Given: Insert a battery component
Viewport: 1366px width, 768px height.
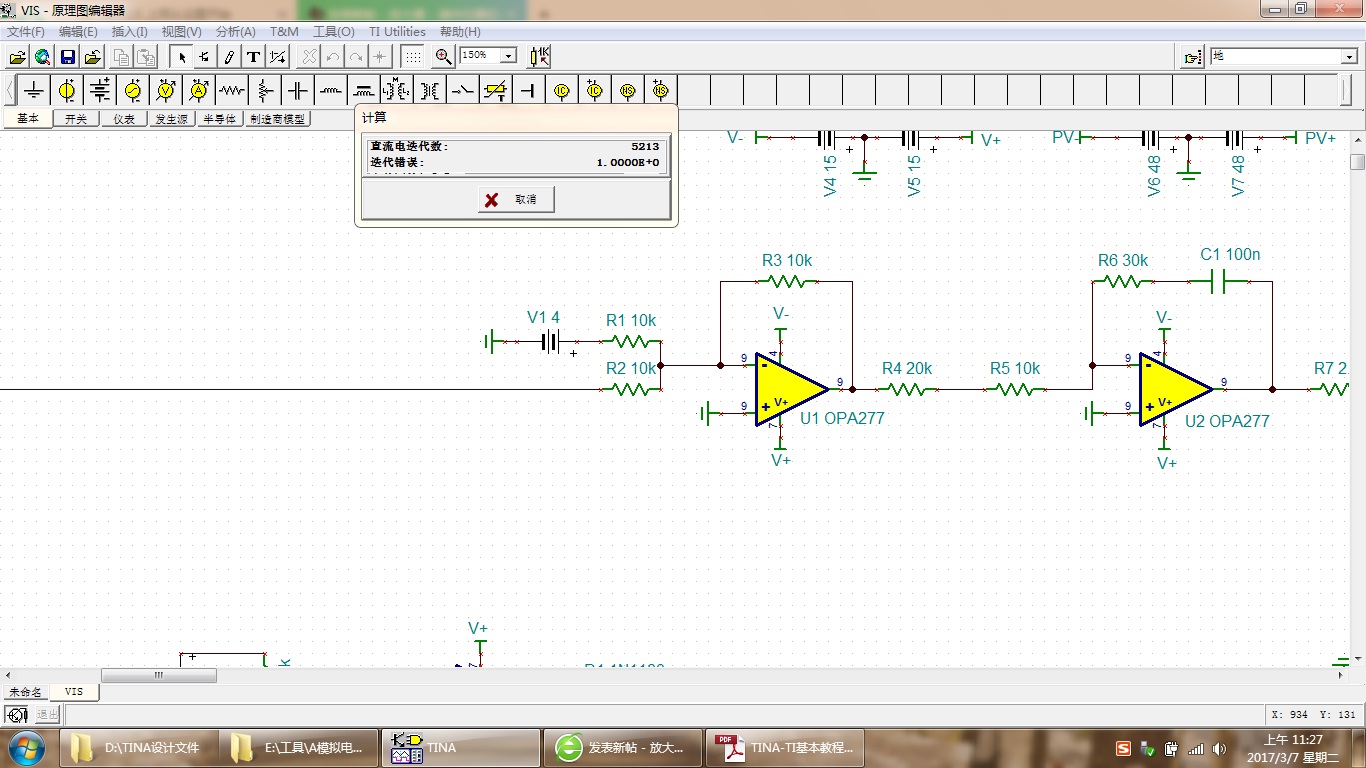Looking at the screenshot, I should 100,91.
